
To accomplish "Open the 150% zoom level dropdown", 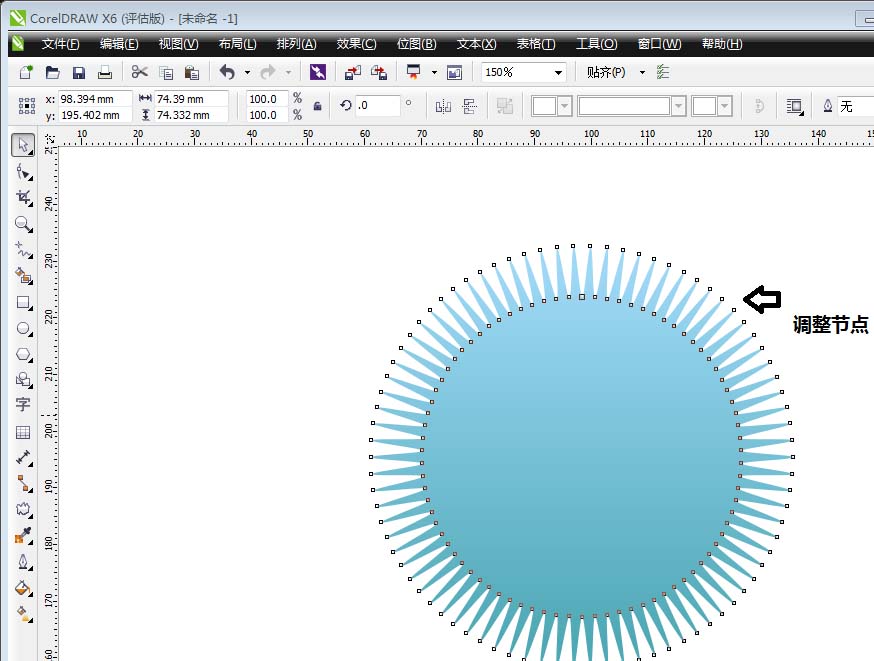I will click(557, 72).
